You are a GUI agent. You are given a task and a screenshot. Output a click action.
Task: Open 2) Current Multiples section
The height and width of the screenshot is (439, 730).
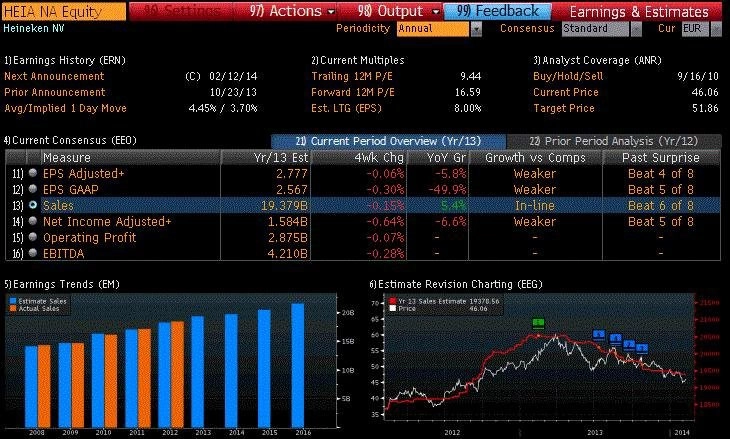tap(358, 60)
